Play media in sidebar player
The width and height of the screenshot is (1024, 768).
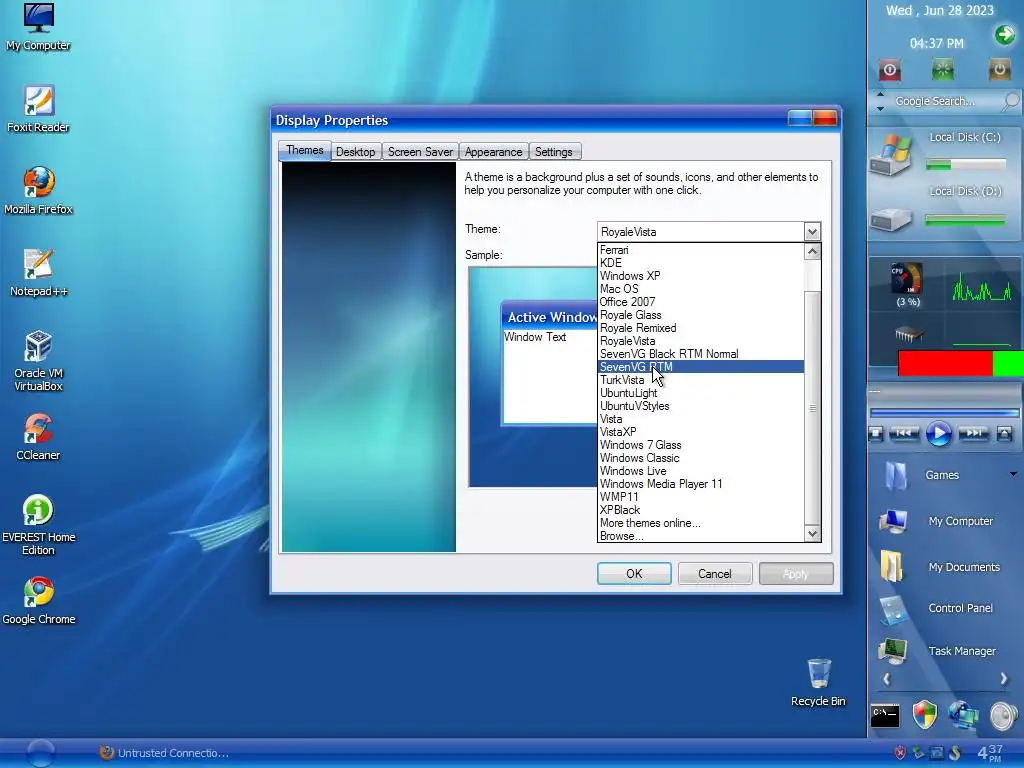(938, 434)
